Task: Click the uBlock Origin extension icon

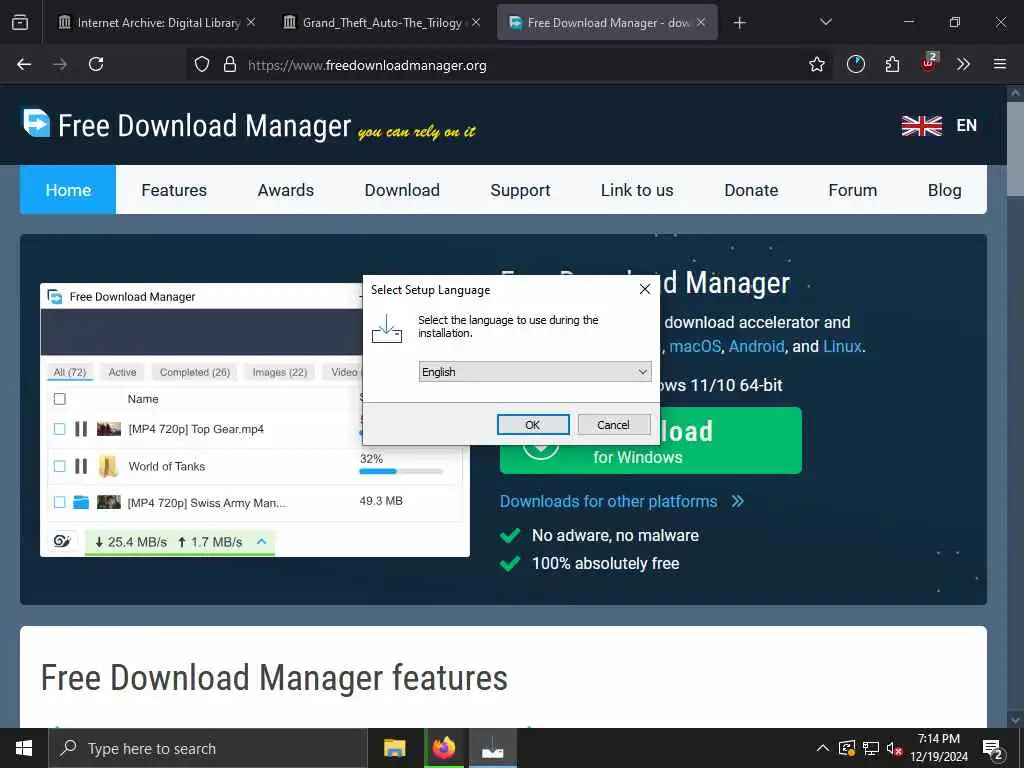Action: click(928, 63)
